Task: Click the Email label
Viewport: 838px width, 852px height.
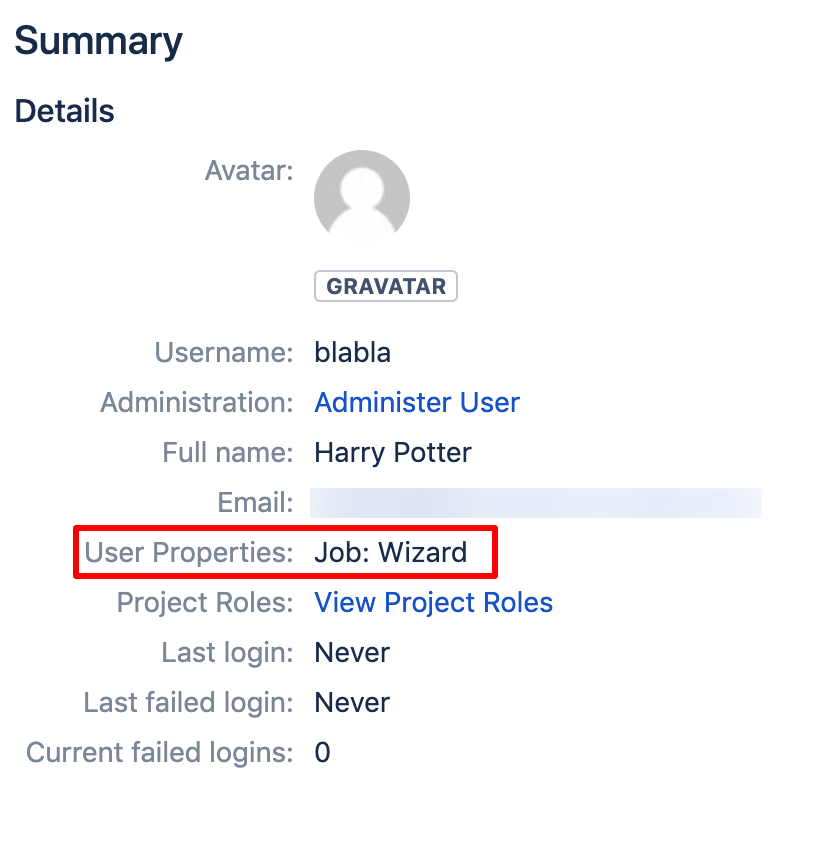Action: coord(255,503)
